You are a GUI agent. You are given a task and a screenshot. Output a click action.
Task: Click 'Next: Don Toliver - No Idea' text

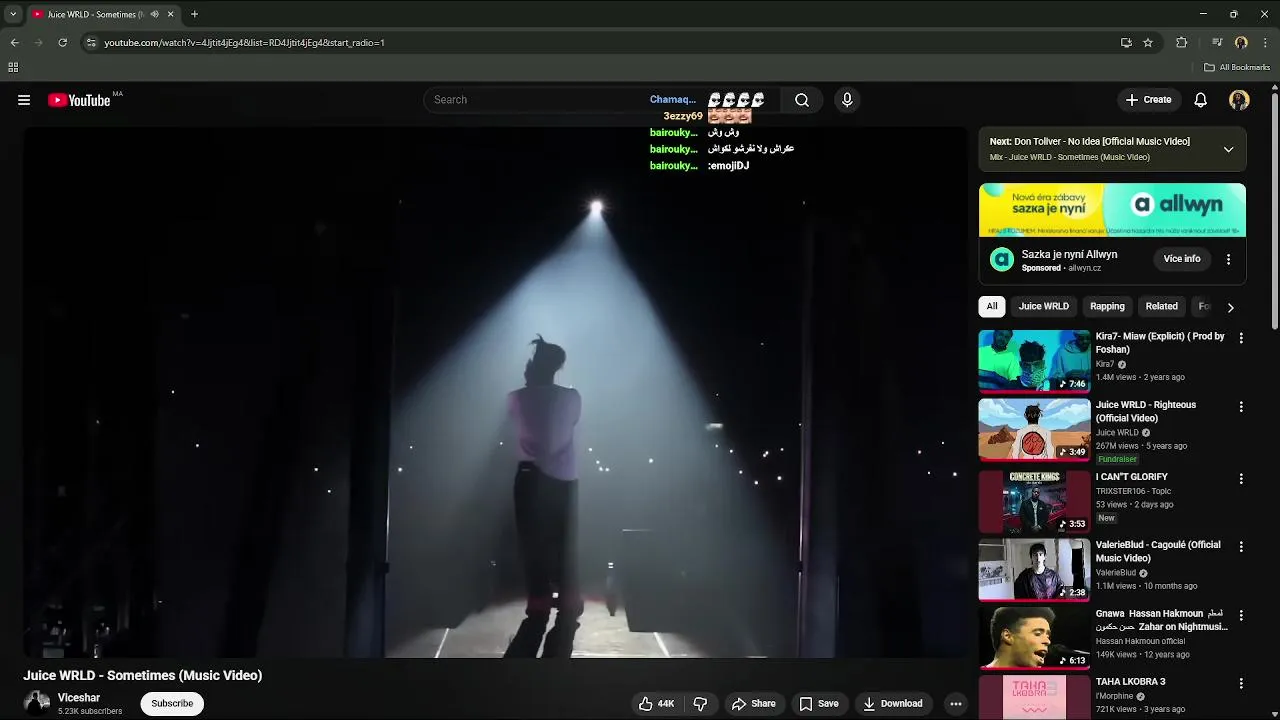pos(1090,142)
